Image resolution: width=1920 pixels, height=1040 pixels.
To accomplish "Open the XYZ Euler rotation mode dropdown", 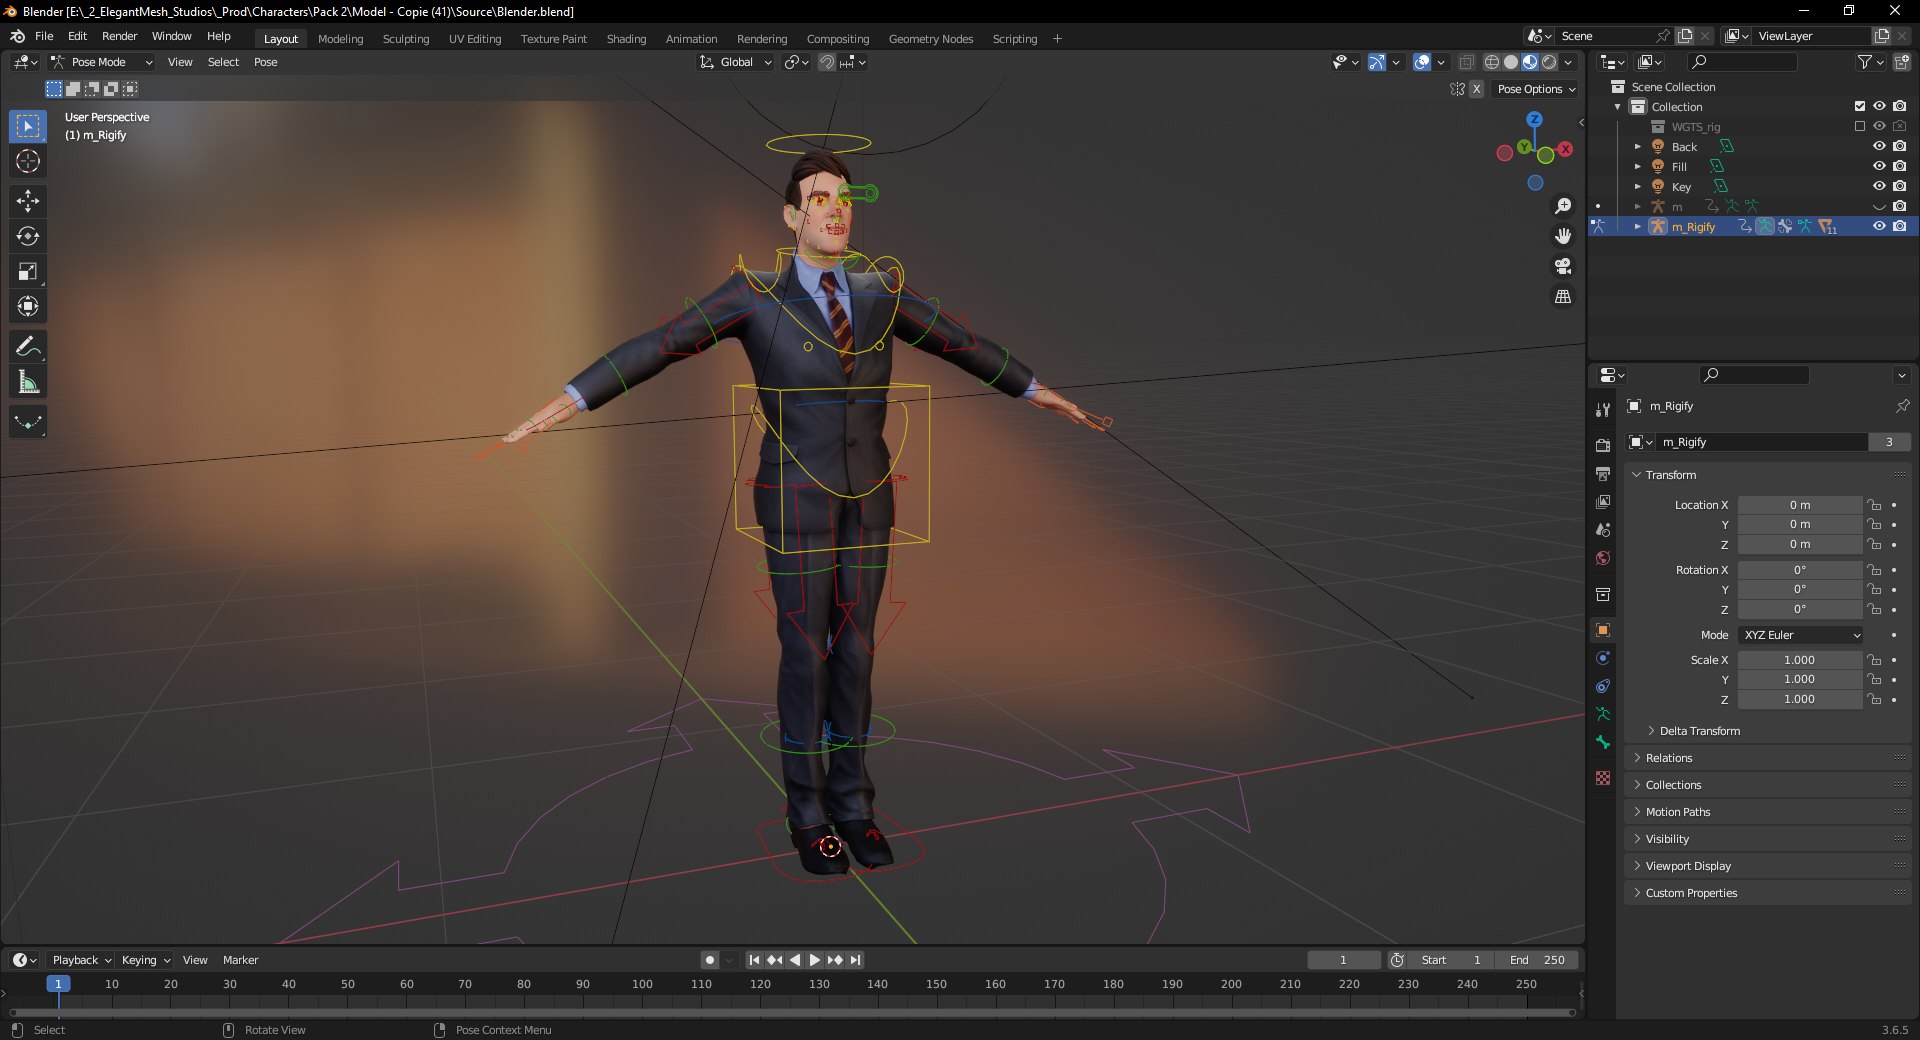I will (x=1801, y=635).
